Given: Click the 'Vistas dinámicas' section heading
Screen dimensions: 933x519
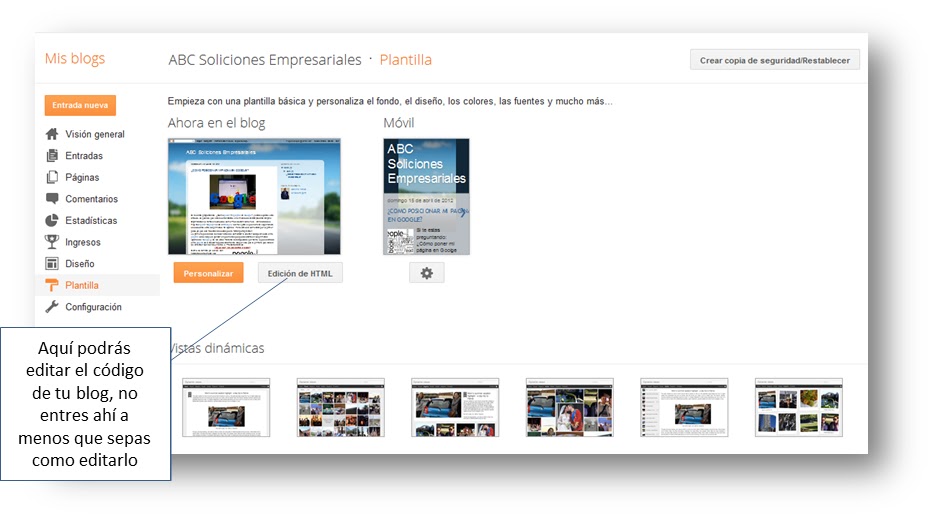Looking at the screenshot, I should [x=218, y=348].
